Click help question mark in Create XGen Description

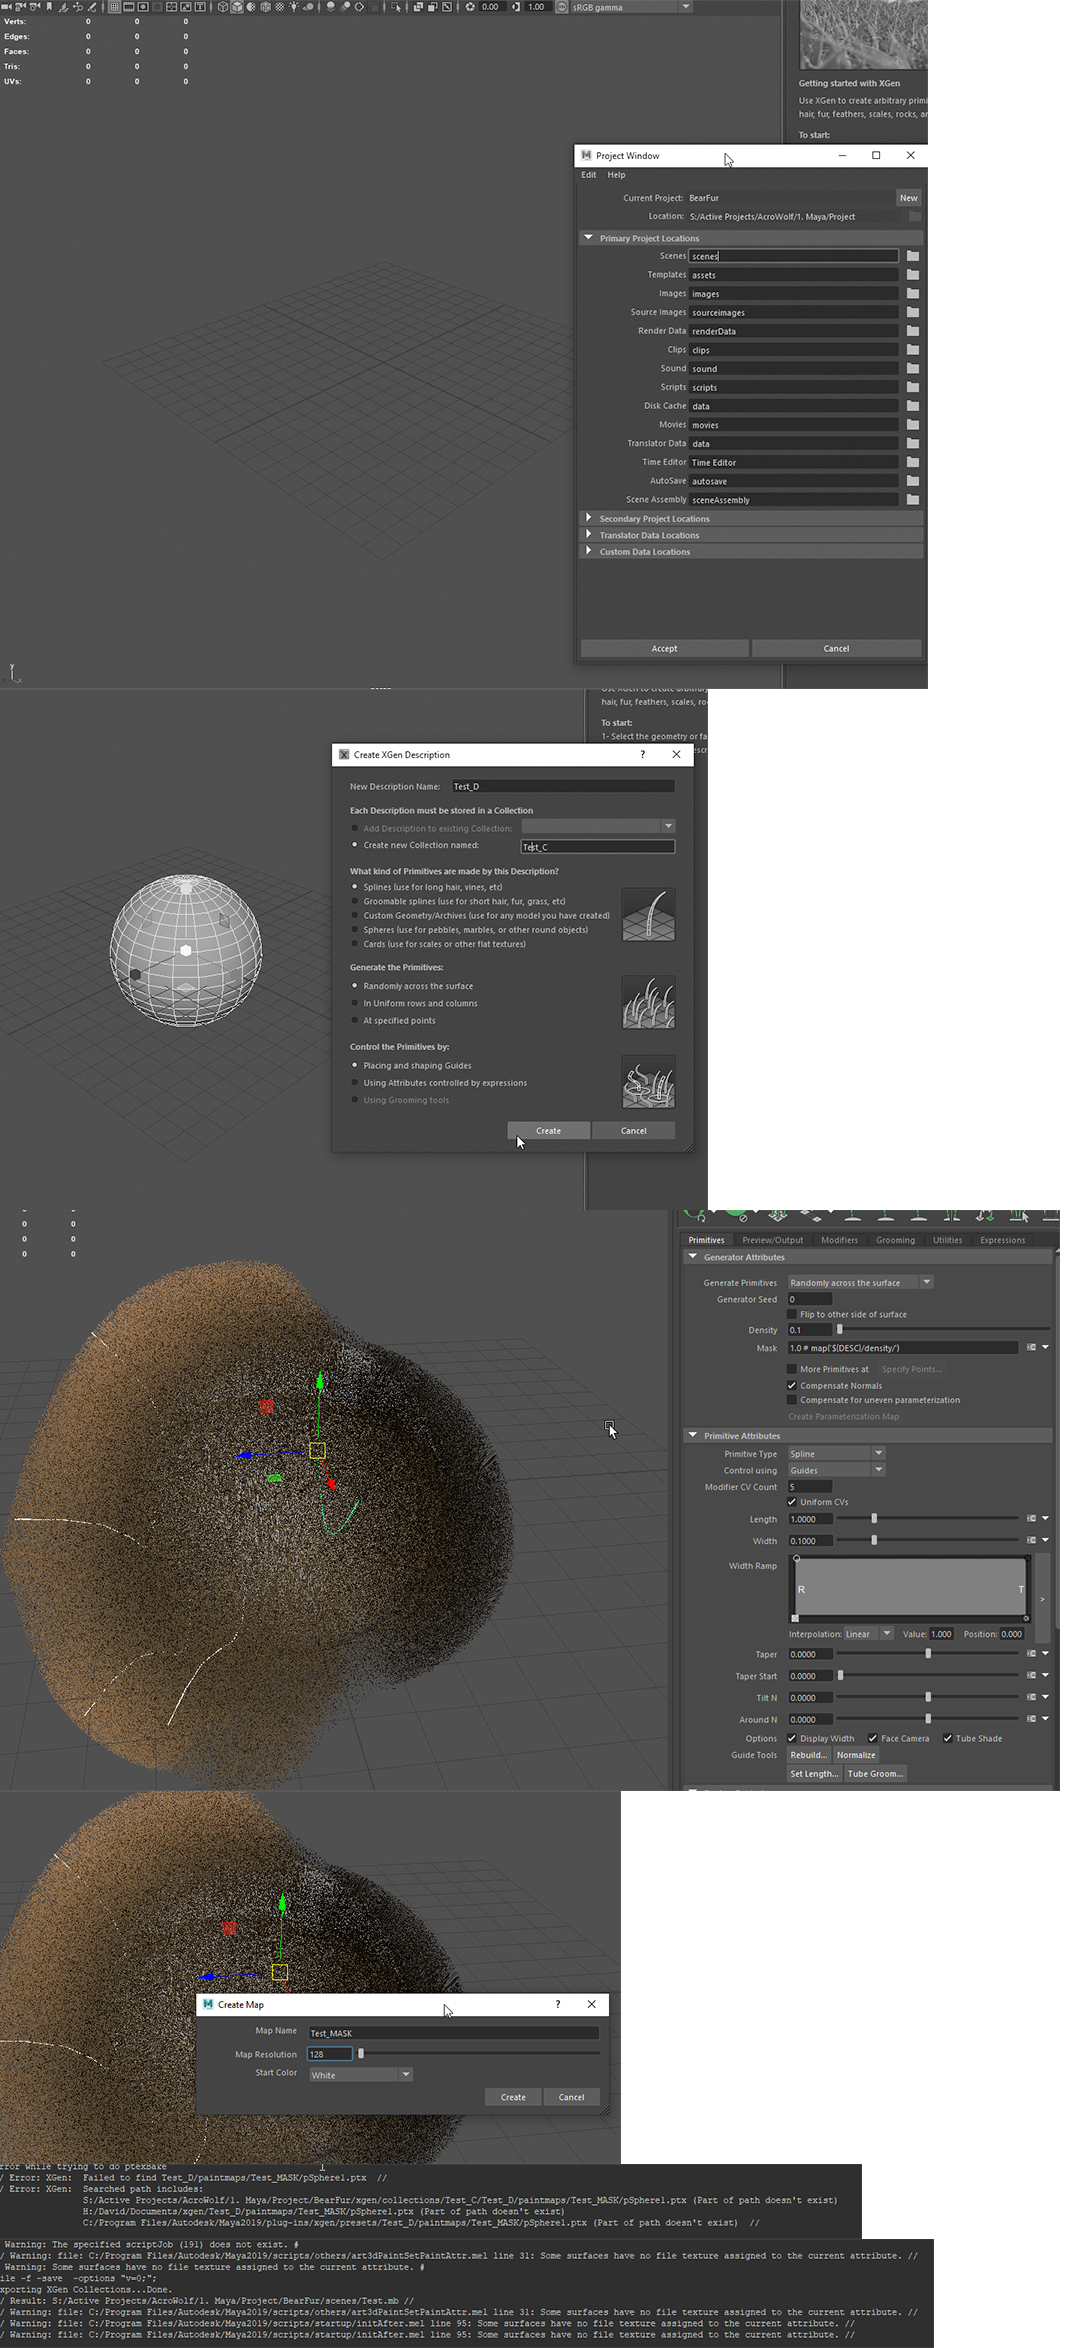click(643, 755)
